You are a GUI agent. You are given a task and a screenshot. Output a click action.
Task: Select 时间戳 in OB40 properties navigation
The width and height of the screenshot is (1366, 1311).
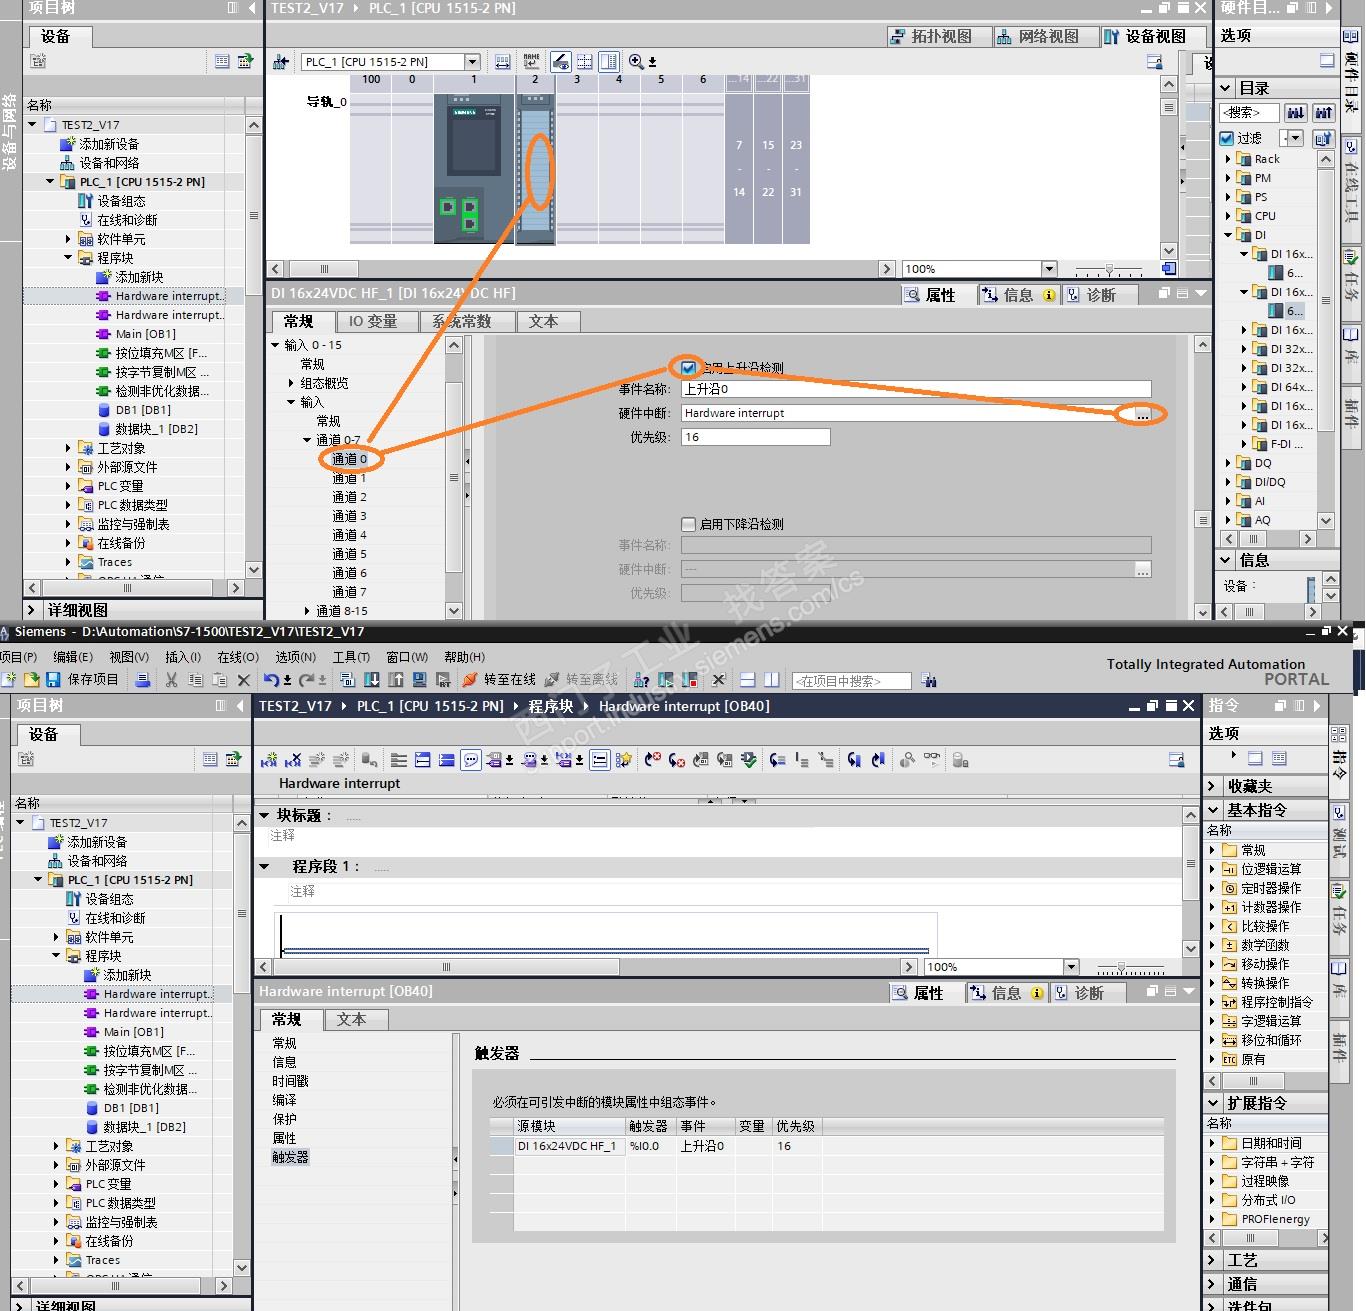tap(290, 1082)
